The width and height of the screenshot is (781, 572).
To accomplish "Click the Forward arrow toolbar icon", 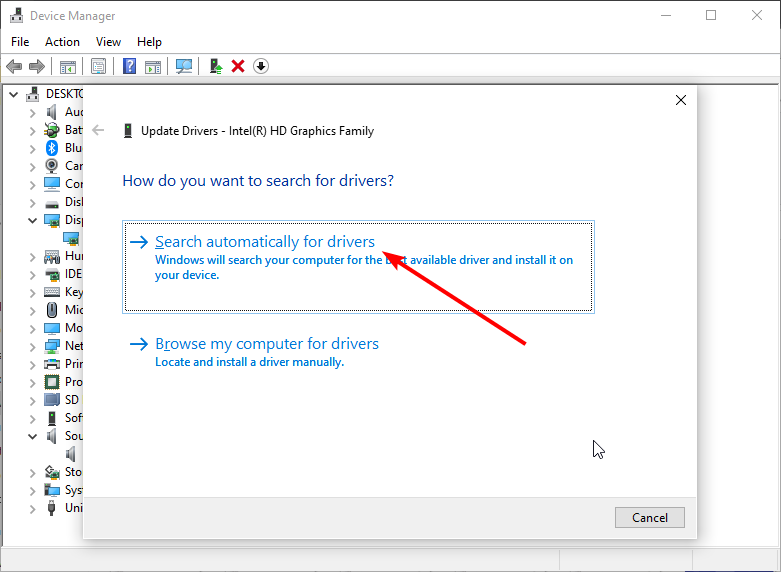I will pyautogui.click(x=37, y=66).
